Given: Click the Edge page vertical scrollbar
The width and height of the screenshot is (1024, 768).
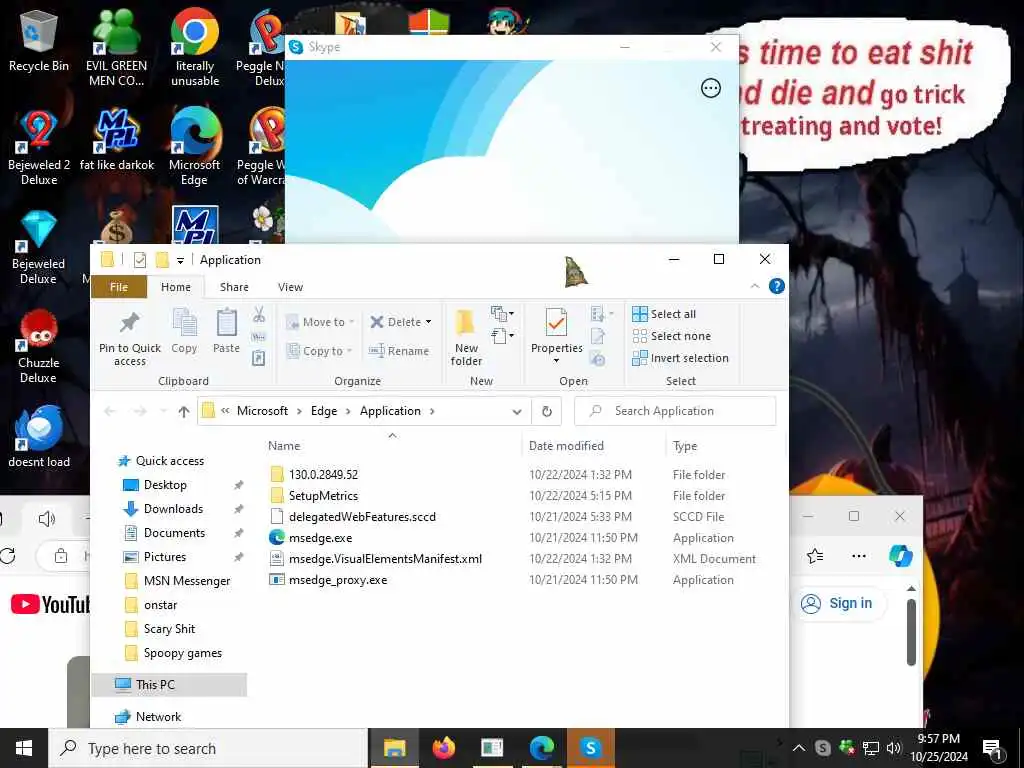Looking at the screenshot, I should tap(912, 632).
